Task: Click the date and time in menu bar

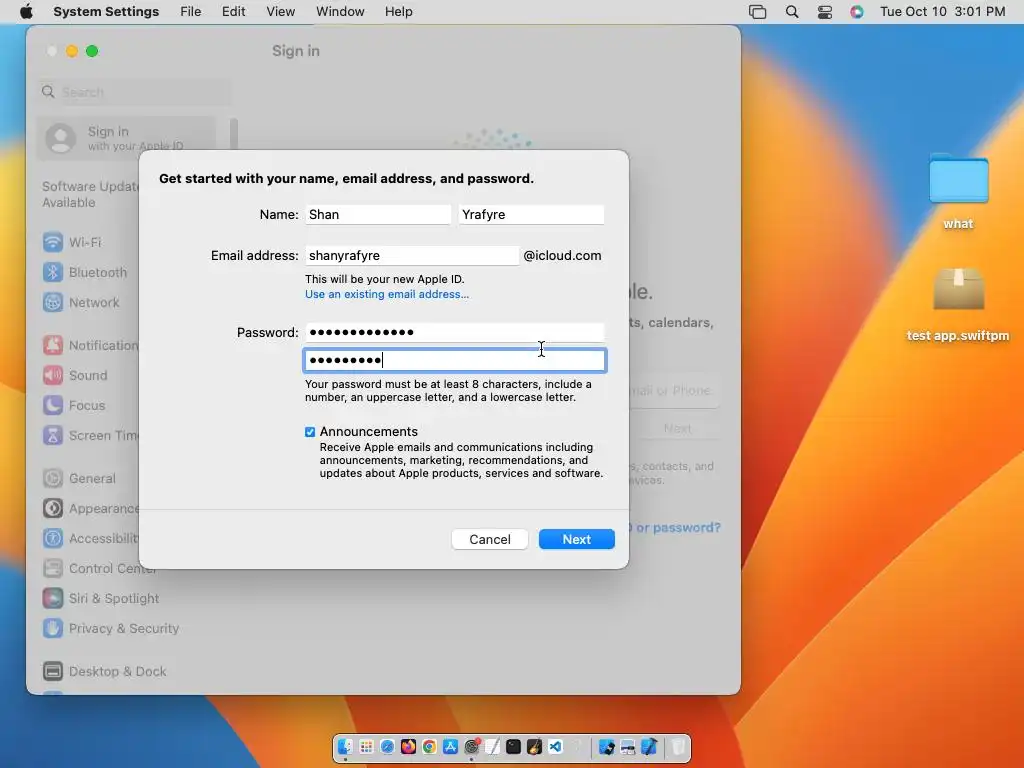Action: pyautogui.click(x=942, y=12)
